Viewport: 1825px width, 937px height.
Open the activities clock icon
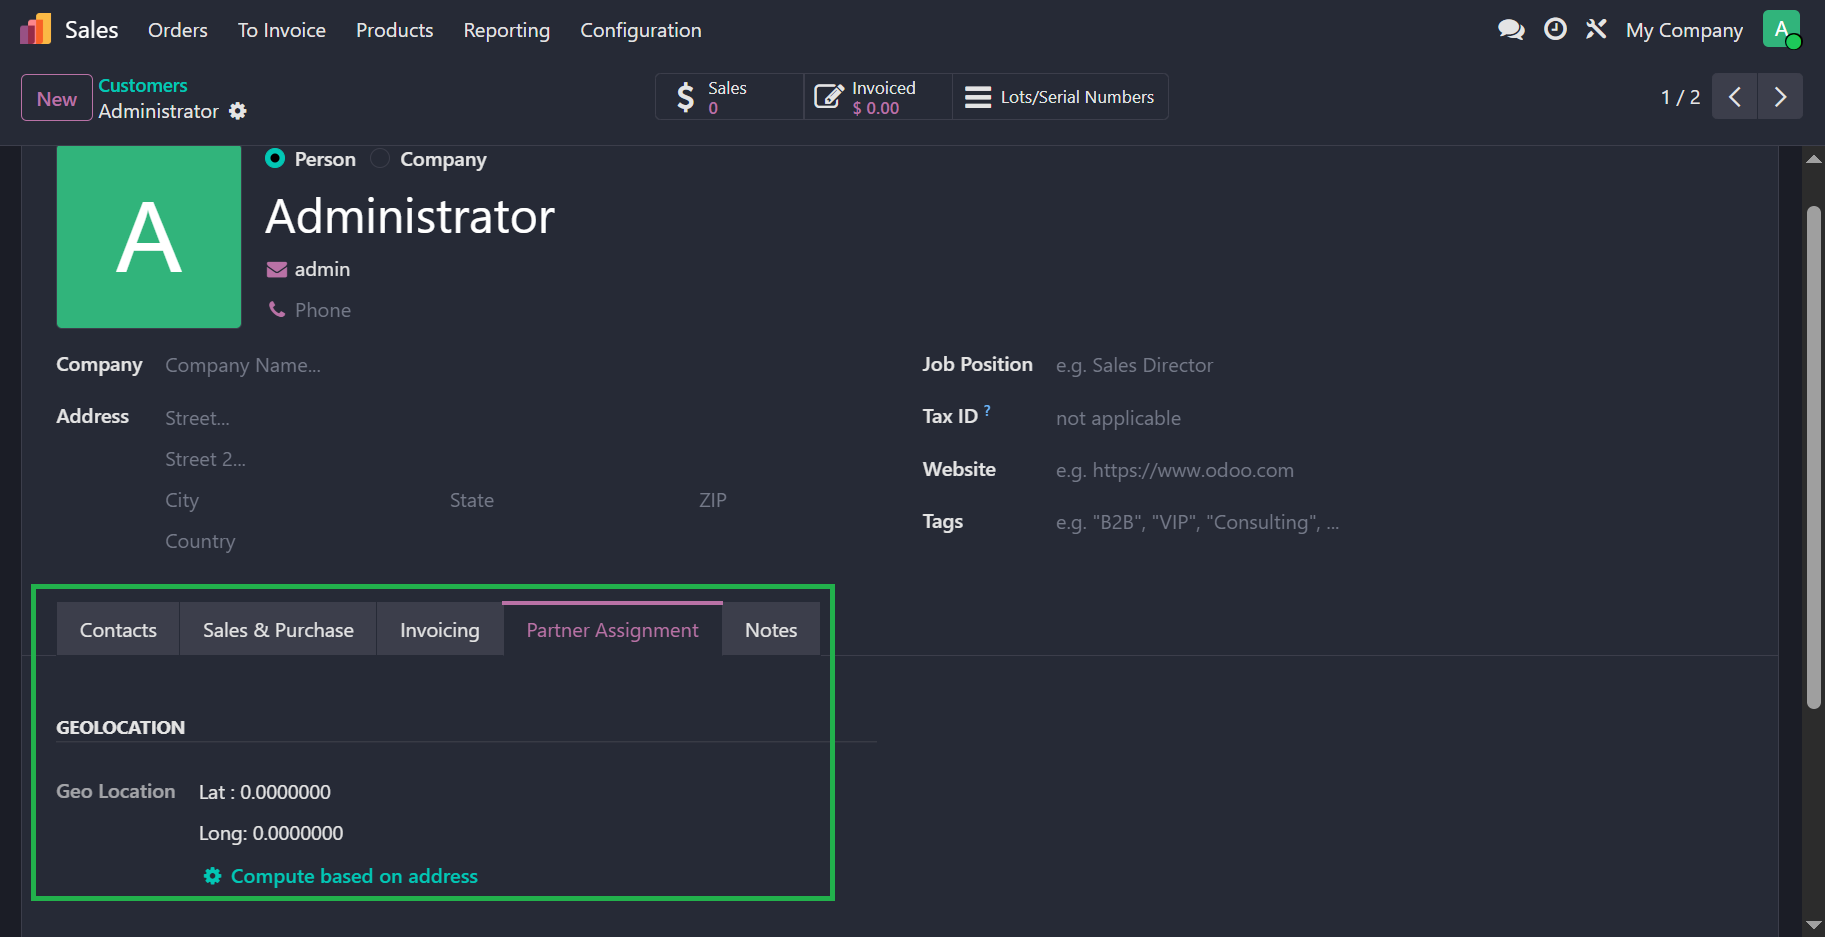(x=1555, y=30)
